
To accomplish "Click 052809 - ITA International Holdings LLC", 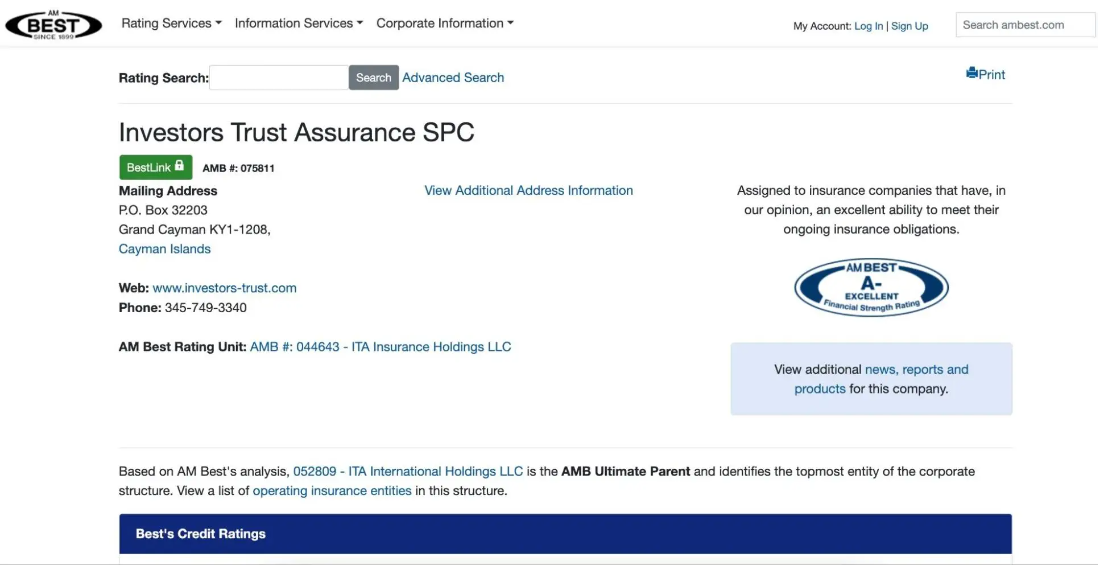I will point(407,471).
